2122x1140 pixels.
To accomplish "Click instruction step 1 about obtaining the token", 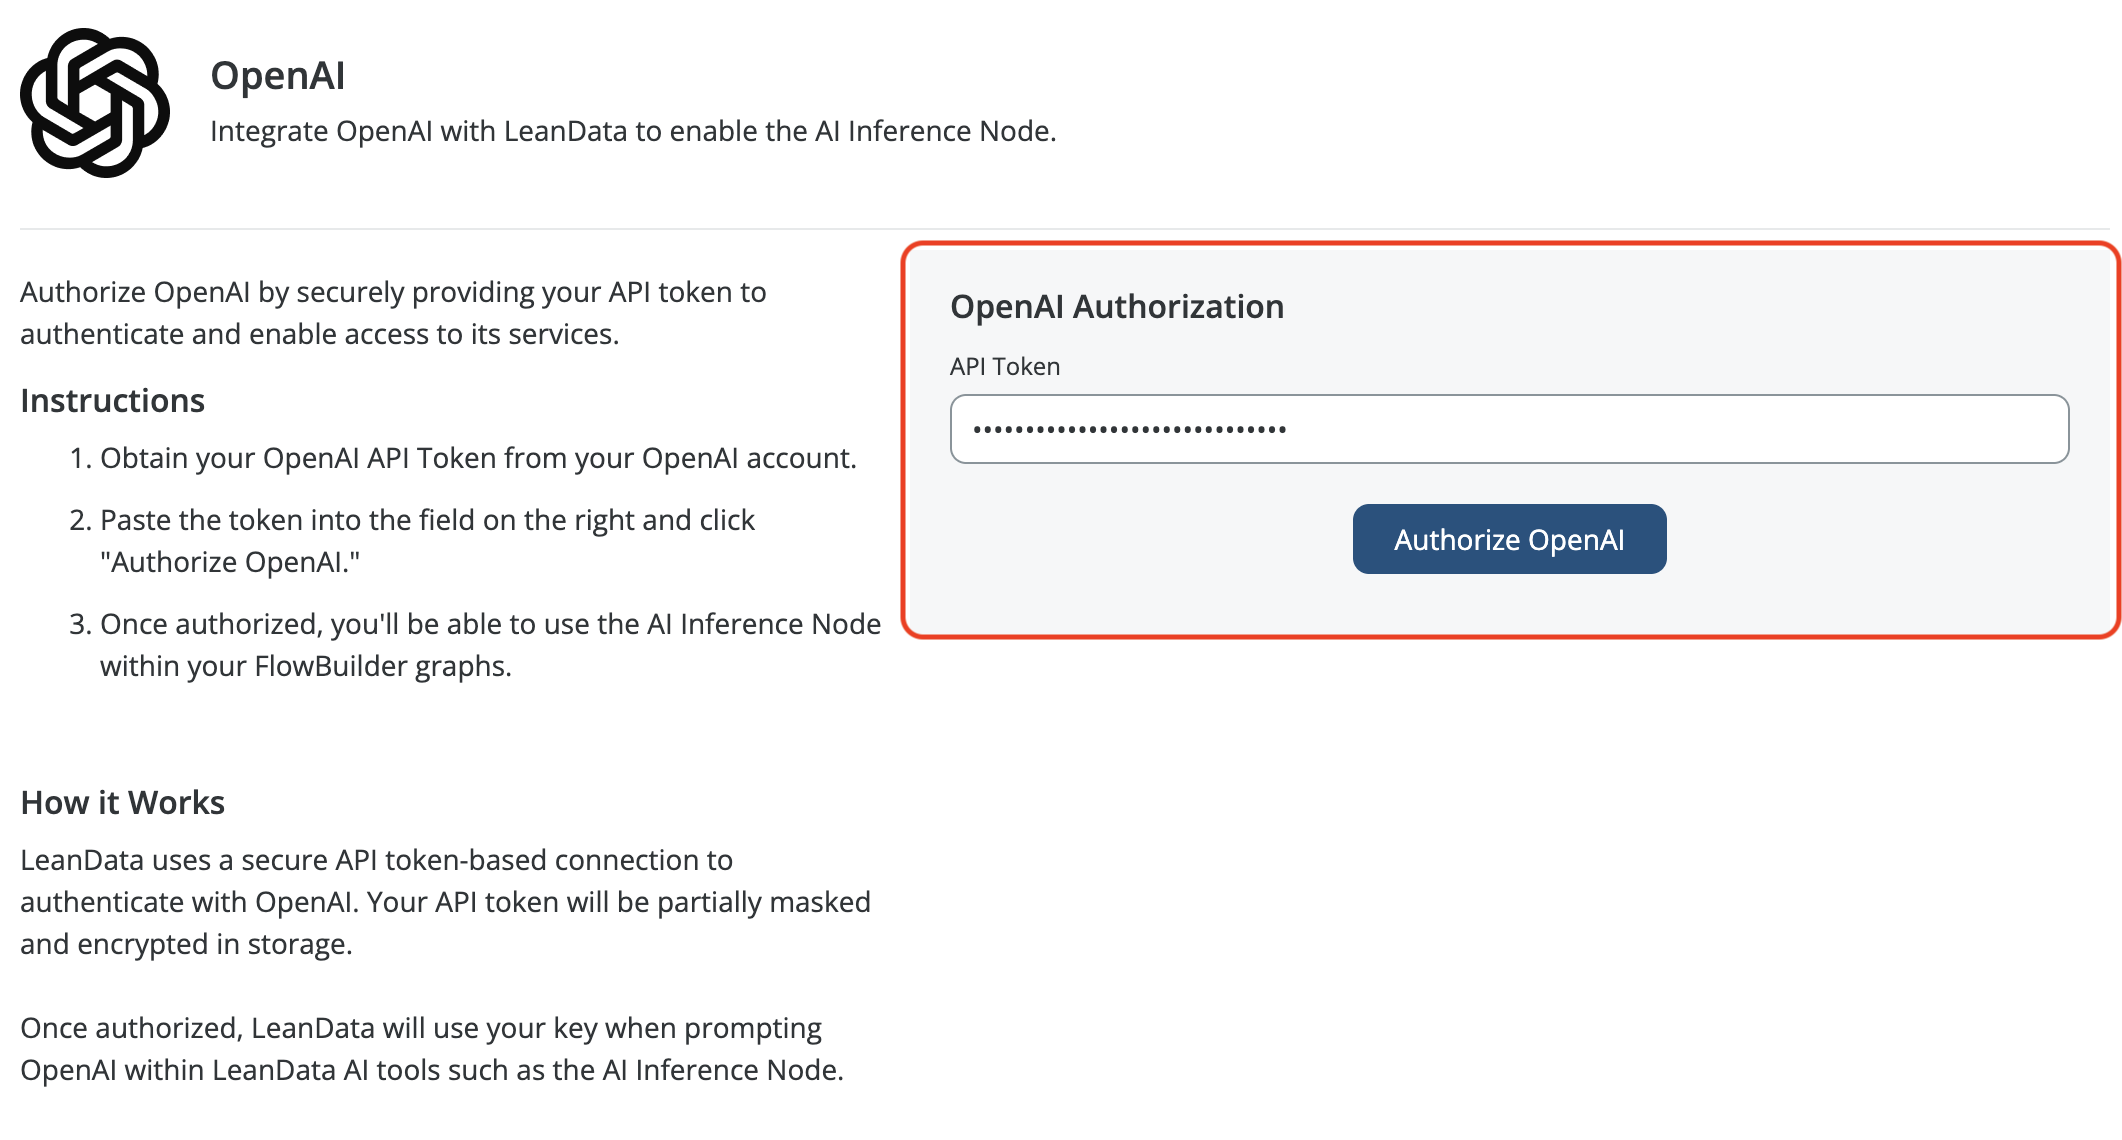I will pos(478,458).
